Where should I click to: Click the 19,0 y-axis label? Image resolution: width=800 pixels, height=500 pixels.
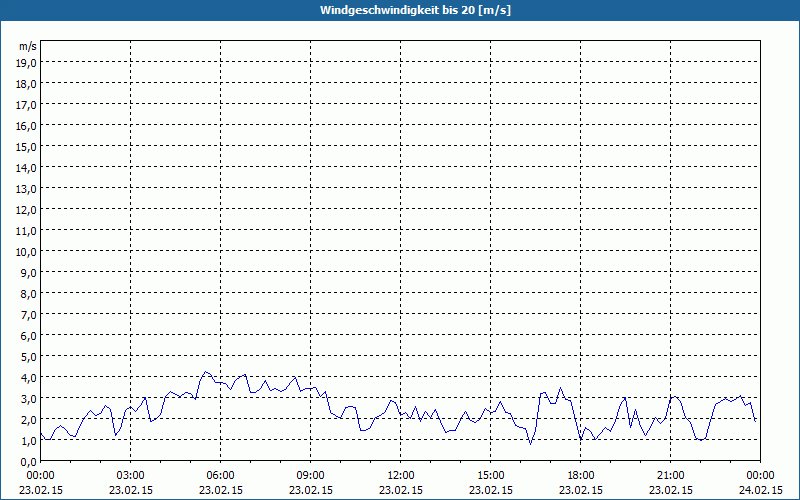tap(28, 63)
